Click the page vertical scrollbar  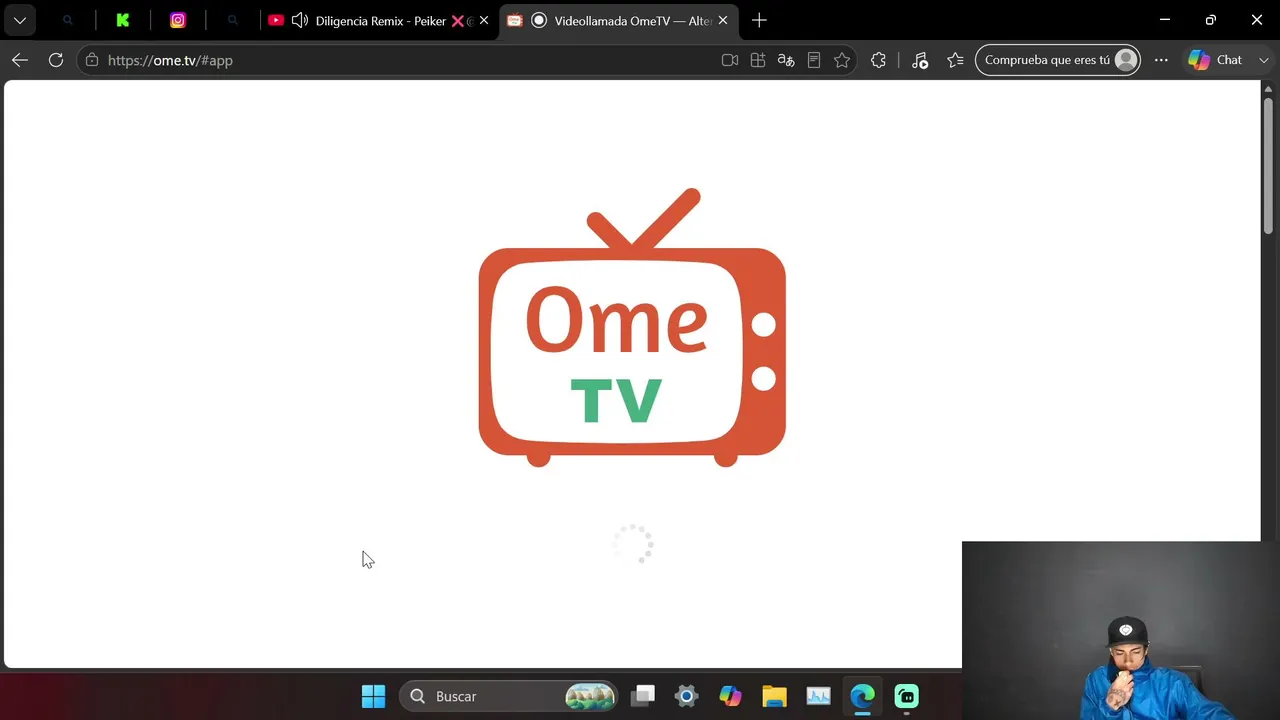[x=1268, y=165]
